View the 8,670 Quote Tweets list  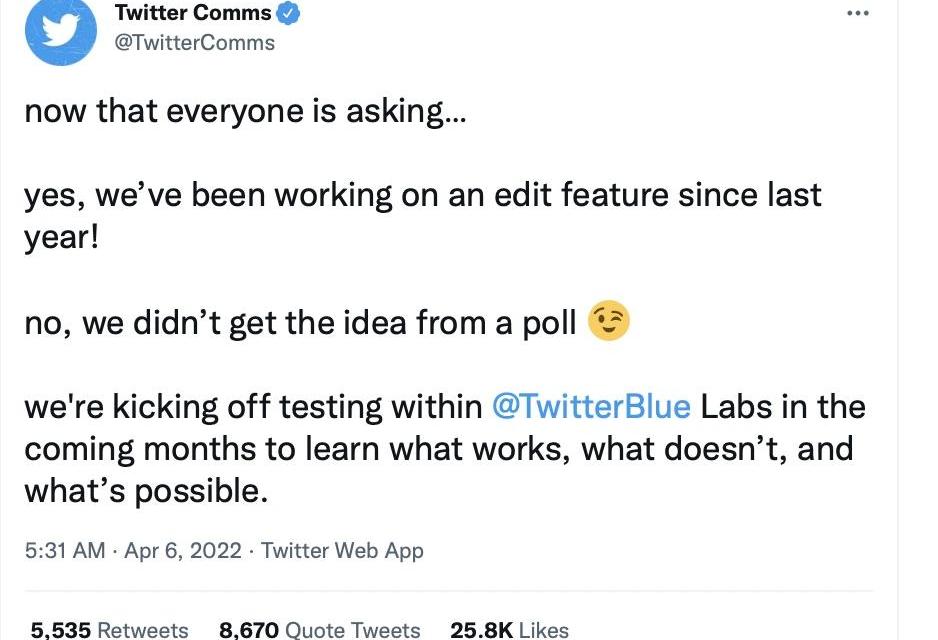tap(319, 629)
